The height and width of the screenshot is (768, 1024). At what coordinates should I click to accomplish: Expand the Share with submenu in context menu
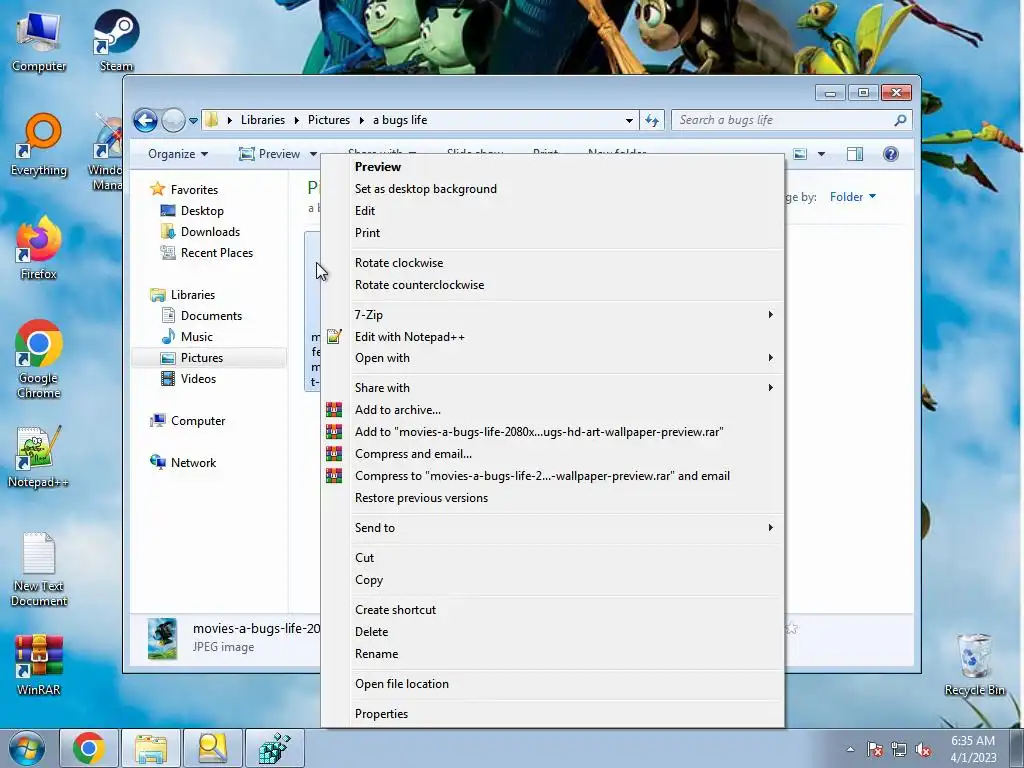[552, 388]
